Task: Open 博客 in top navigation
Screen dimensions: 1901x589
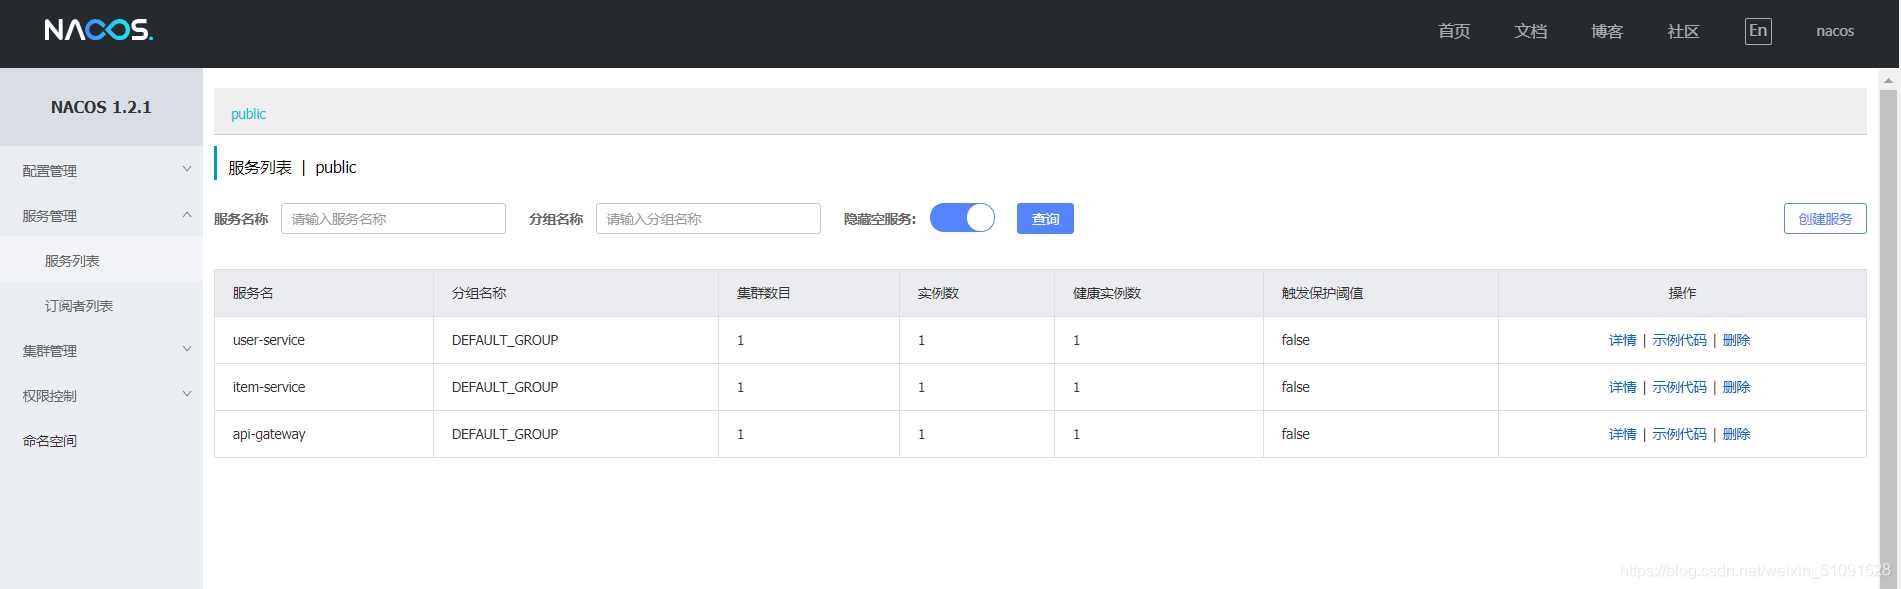Action: (x=1607, y=31)
